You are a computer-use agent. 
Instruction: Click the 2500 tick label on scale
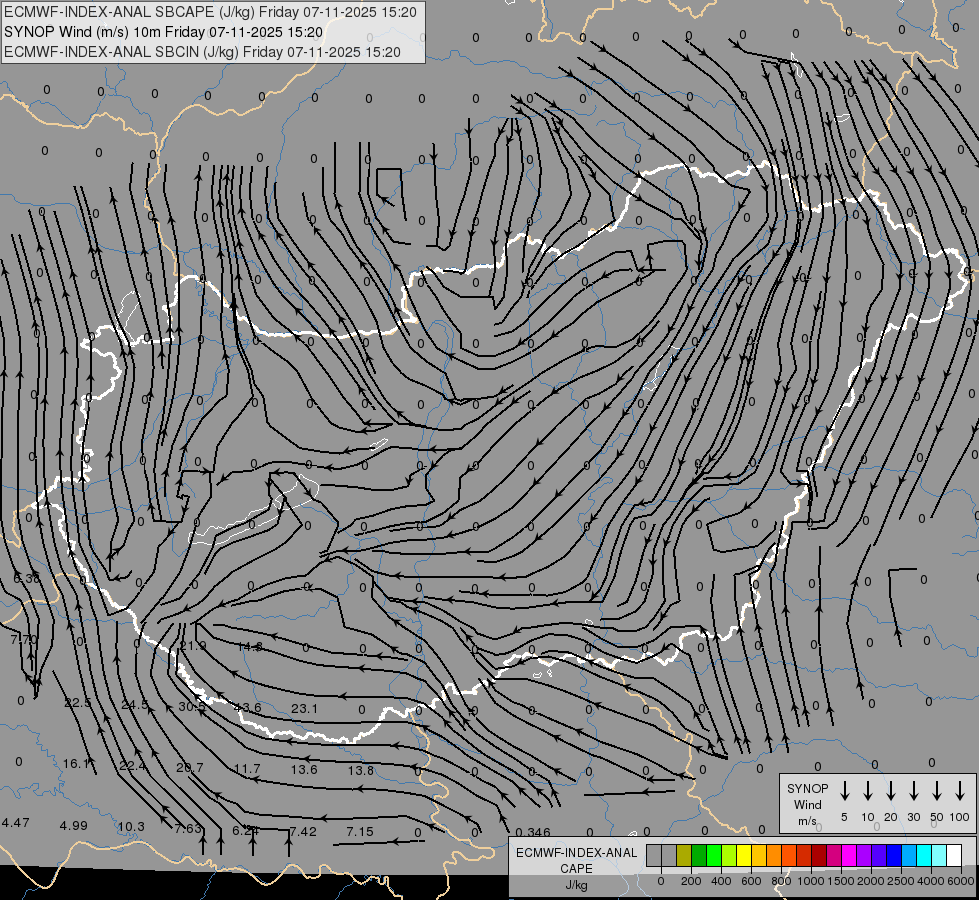point(901,881)
